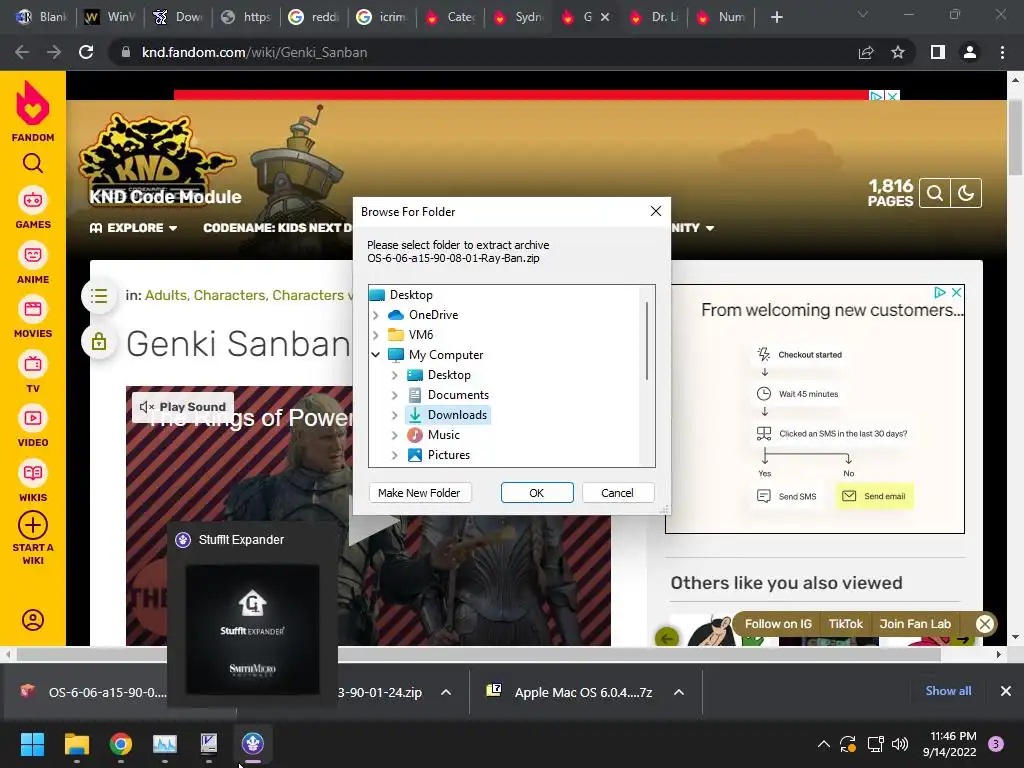Go forward to the next page

54,52
